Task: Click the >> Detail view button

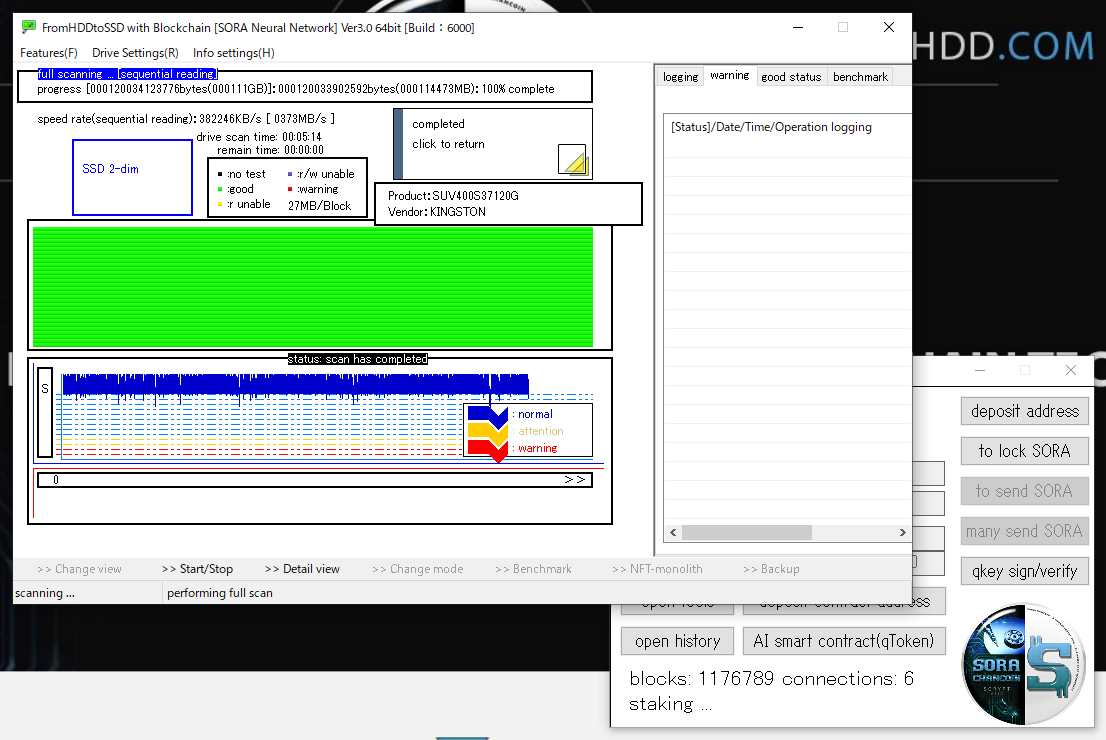Action: (x=303, y=569)
